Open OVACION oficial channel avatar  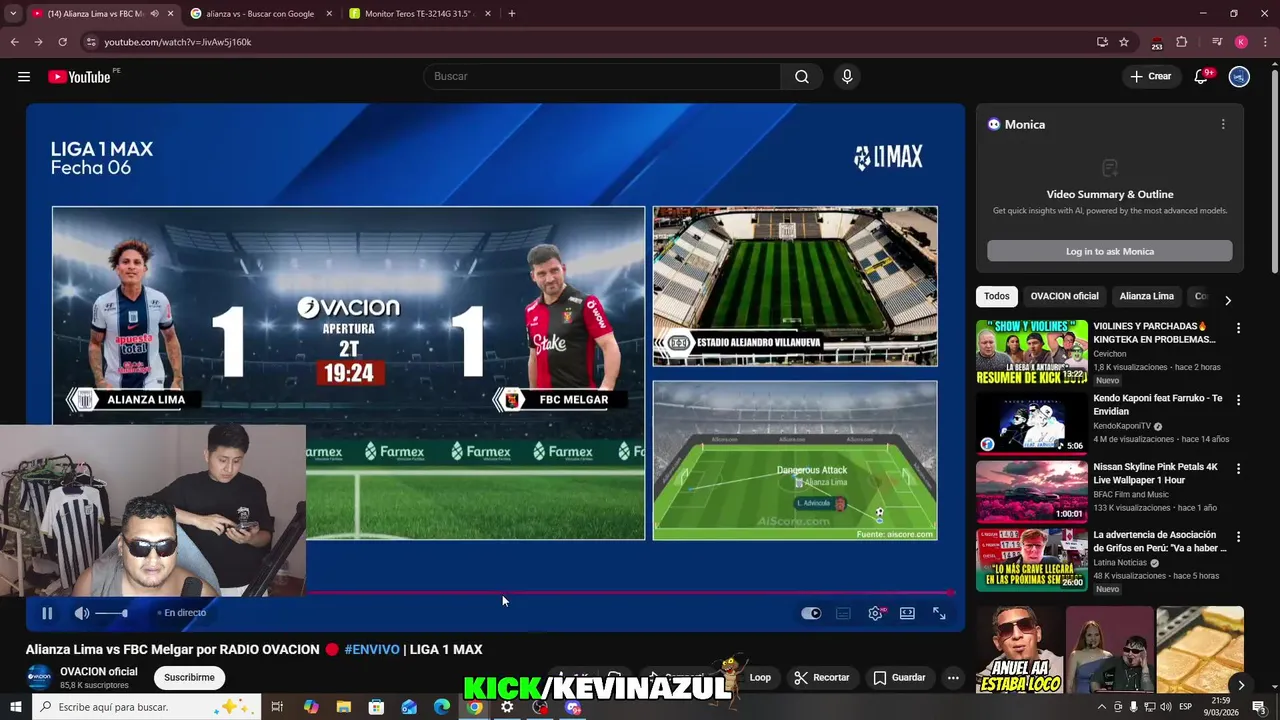point(39,677)
